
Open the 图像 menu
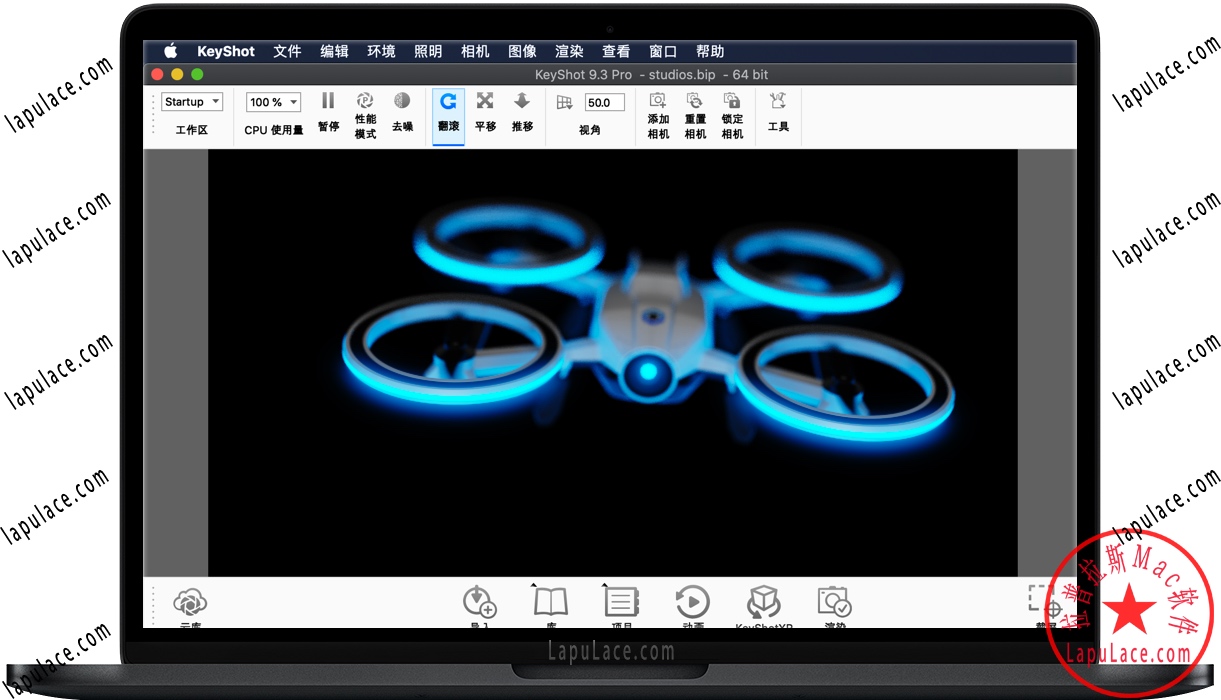(x=522, y=52)
